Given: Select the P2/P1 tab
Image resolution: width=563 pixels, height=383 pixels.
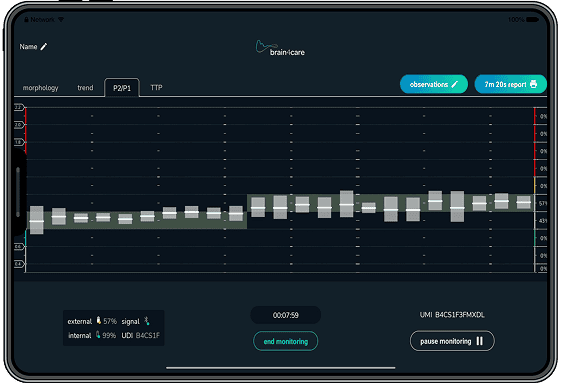Looking at the screenshot, I should tap(122, 88).
